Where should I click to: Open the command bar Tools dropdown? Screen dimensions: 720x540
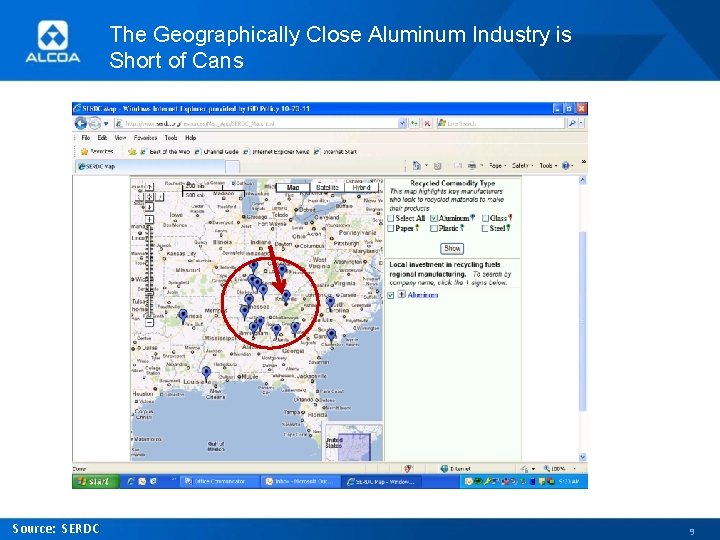(548, 165)
